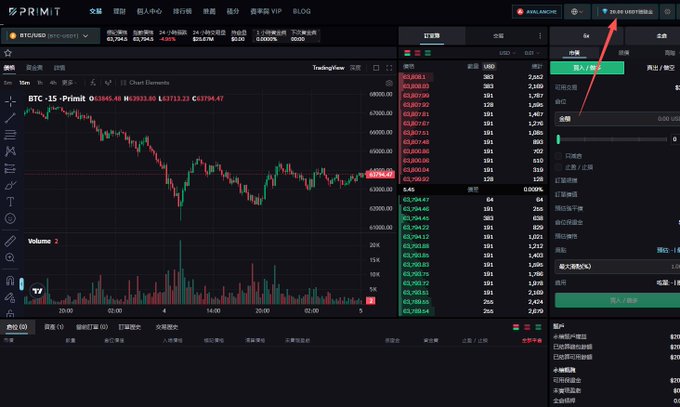
Task: Open chart in fullscreen mode
Action: point(389,68)
